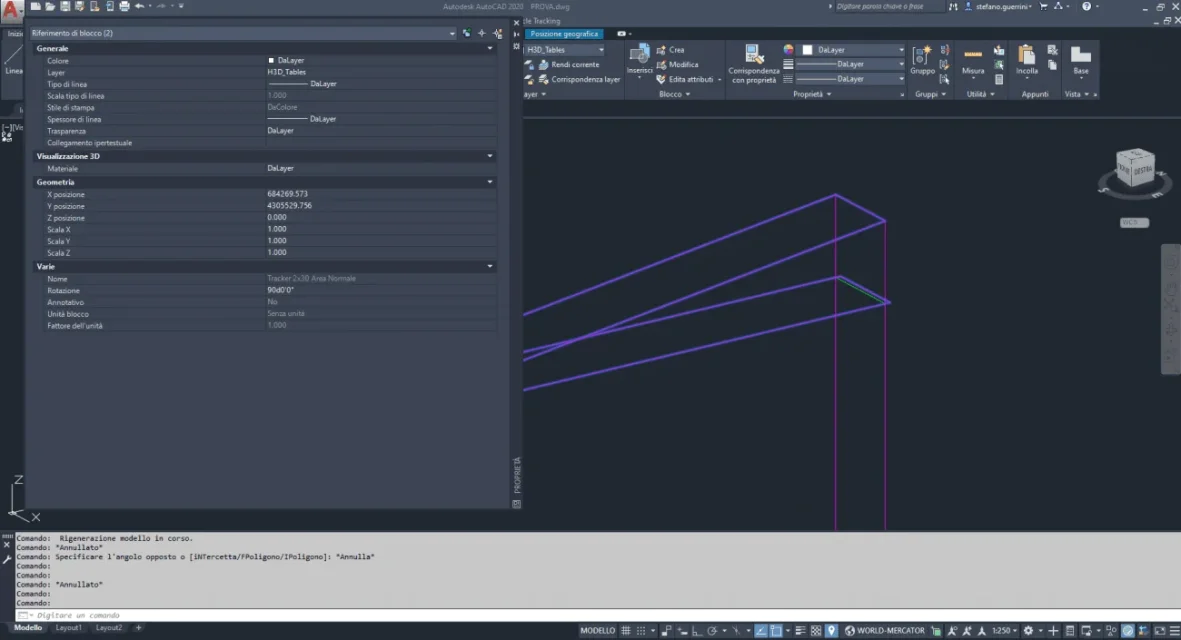The width and height of the screenshot is (1181, 640).
Task: Click the Plot printer icon
Action: [124, 6]
